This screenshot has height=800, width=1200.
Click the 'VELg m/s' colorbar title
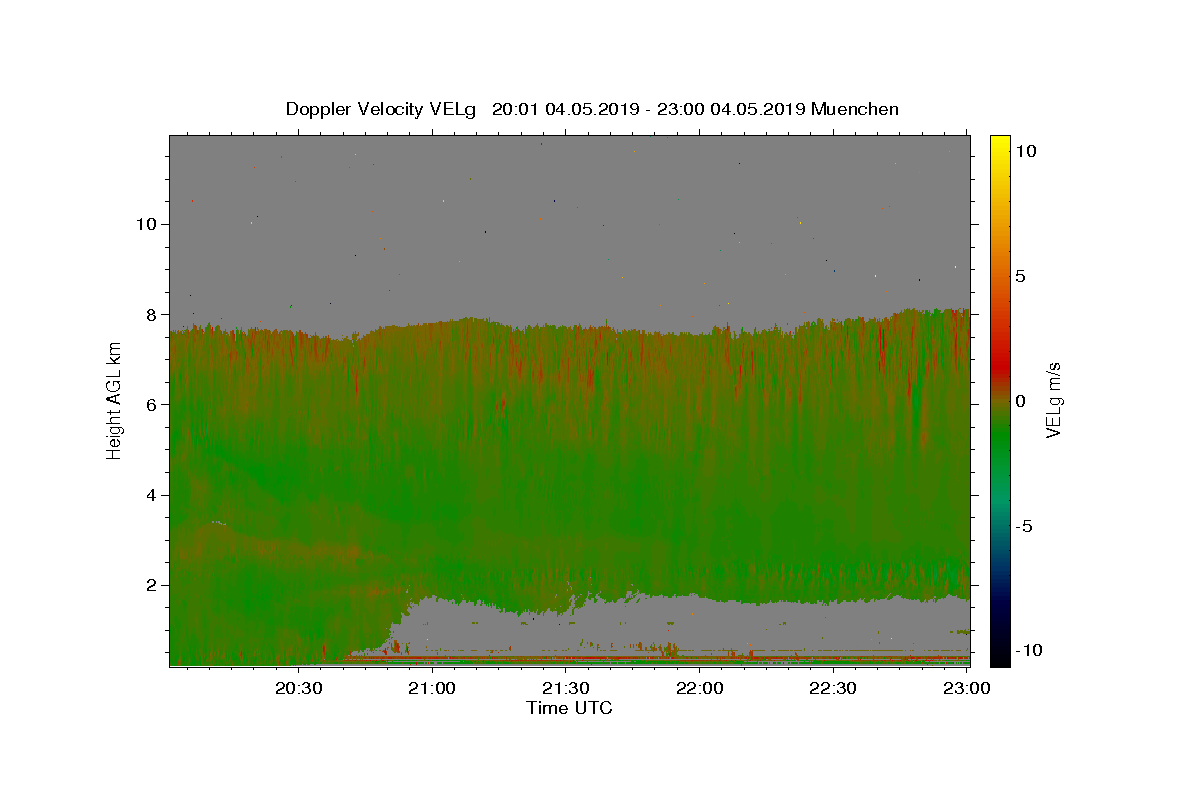point(1054,400)
